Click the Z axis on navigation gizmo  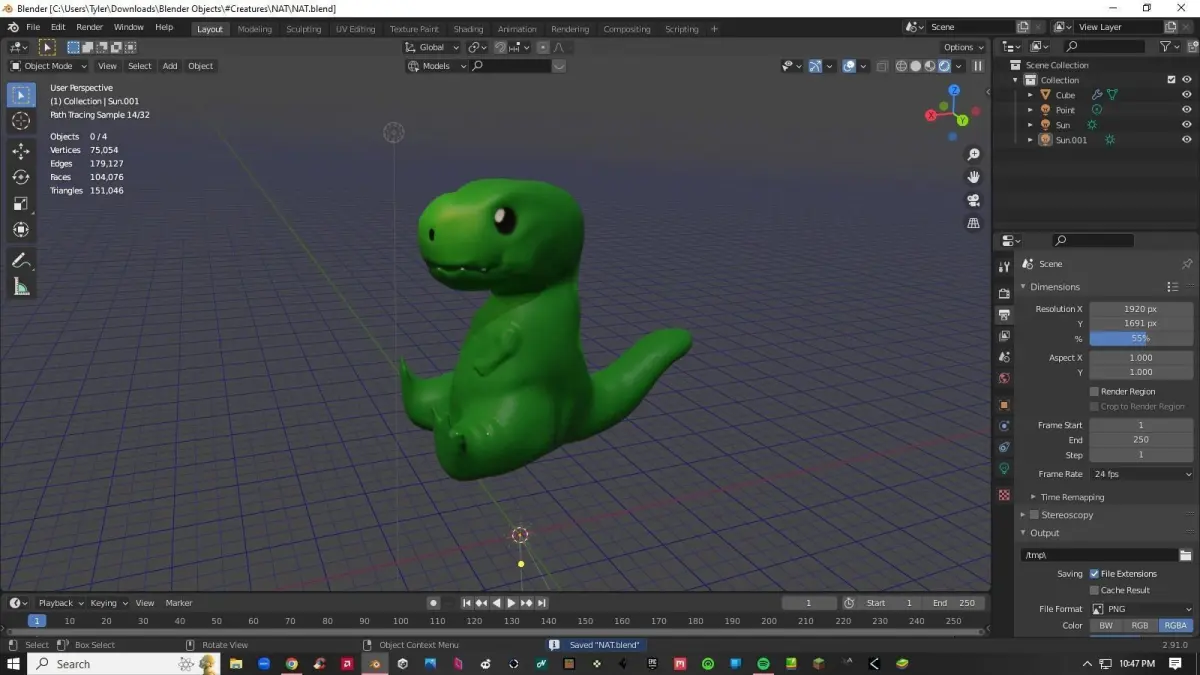coord(954,90)
